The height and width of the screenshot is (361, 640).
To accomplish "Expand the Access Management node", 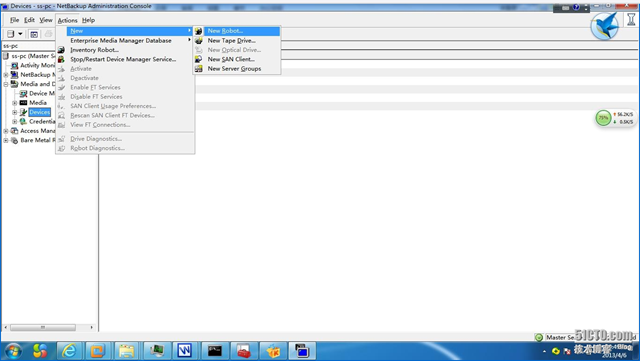I will 6,131.
